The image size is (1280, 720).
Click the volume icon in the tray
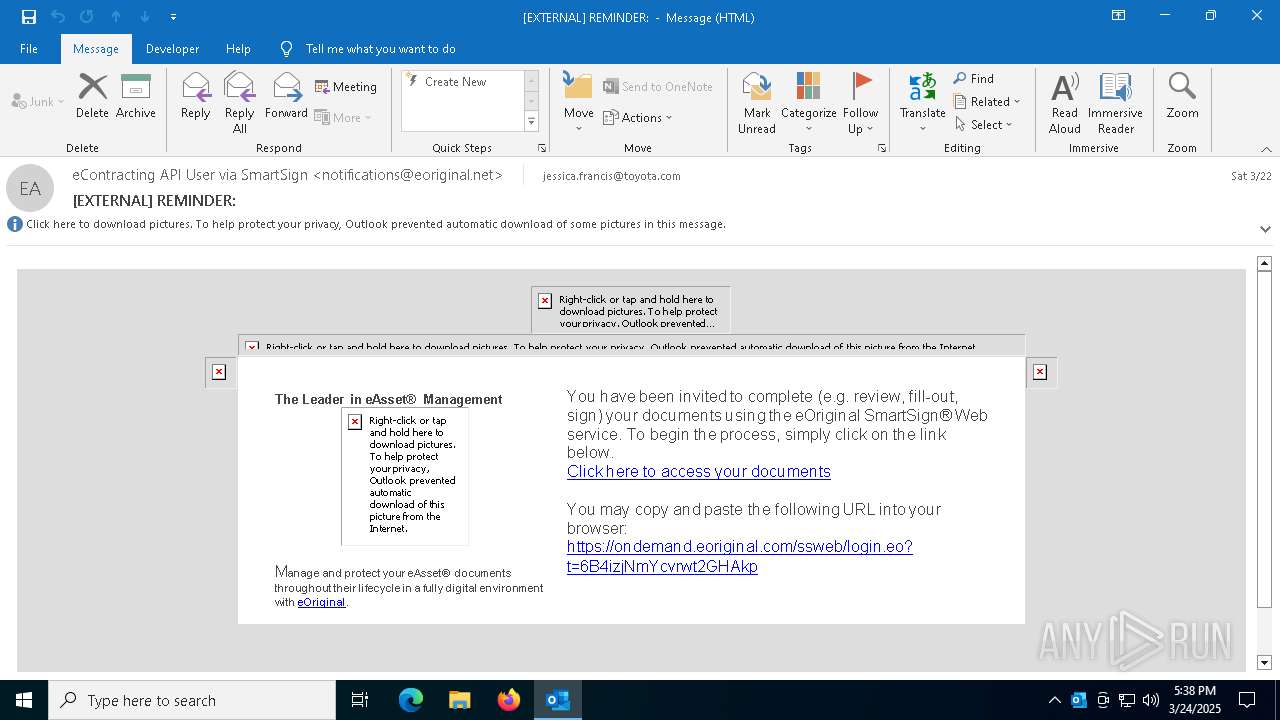point(1150,700)
